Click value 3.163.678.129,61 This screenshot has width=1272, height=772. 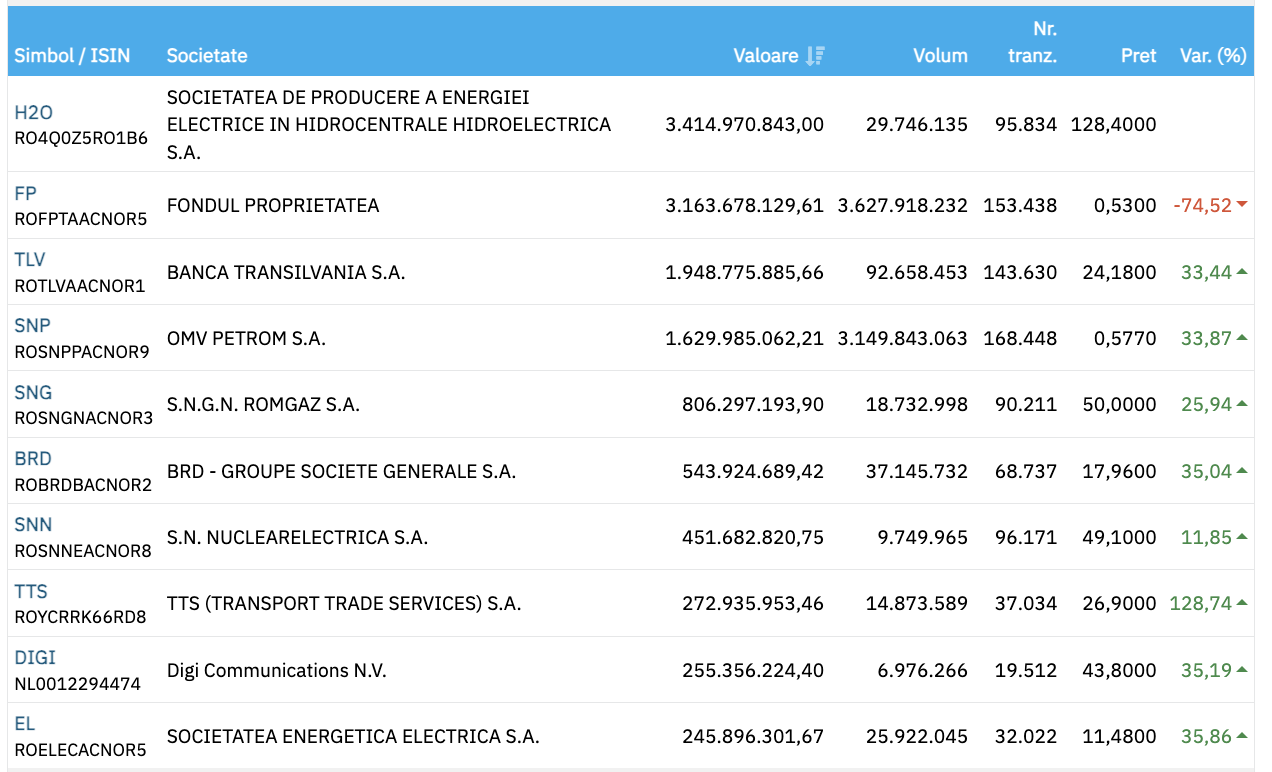point(745,205)
